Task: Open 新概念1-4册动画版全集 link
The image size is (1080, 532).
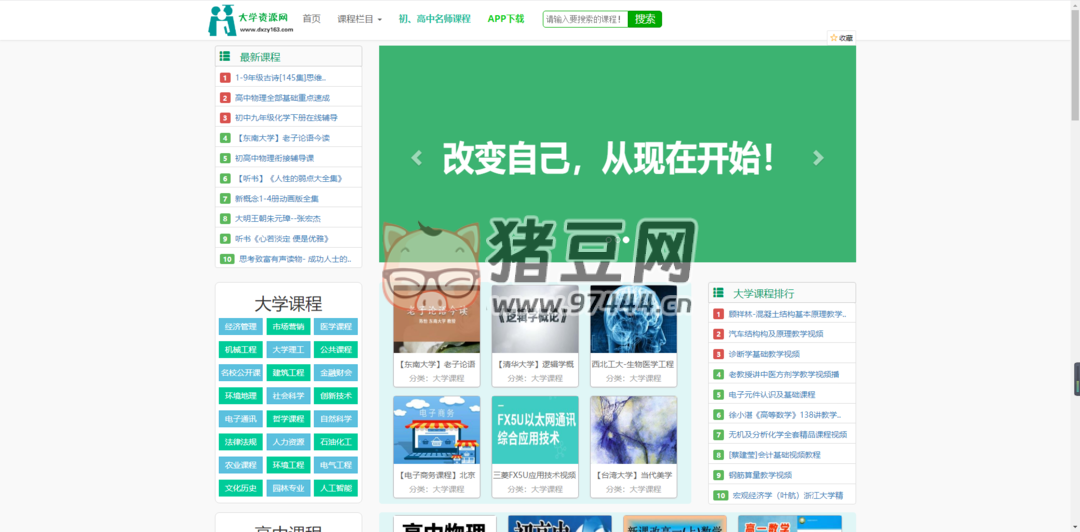Action: click(277, 198)
